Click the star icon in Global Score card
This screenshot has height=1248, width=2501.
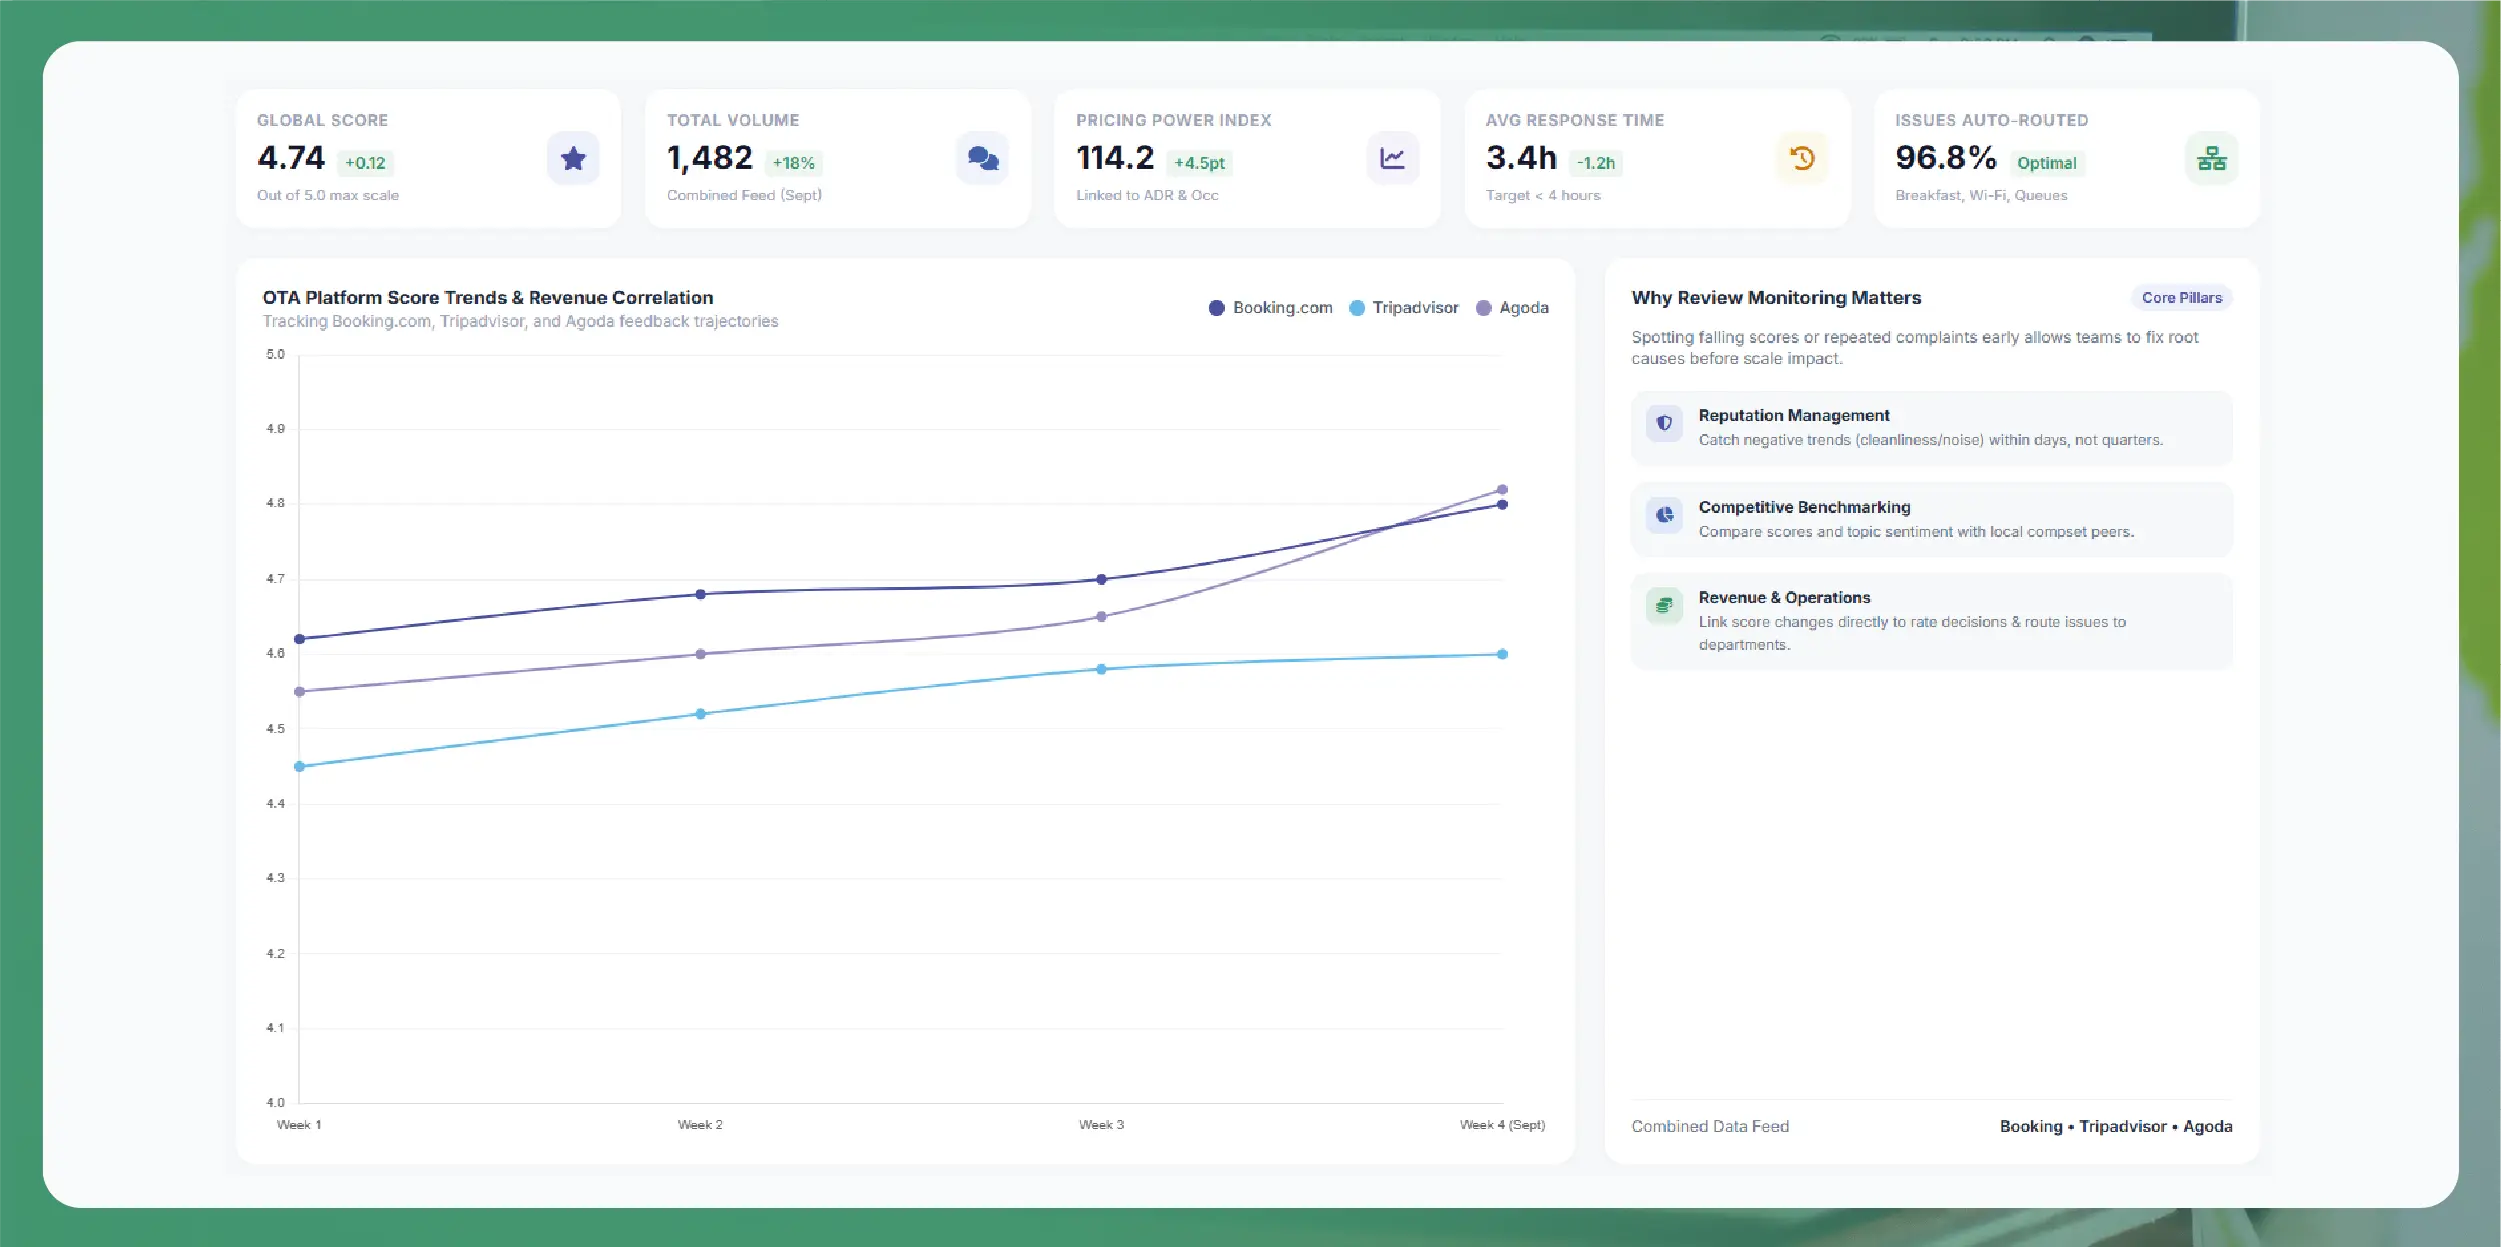[x=573, y=158]
